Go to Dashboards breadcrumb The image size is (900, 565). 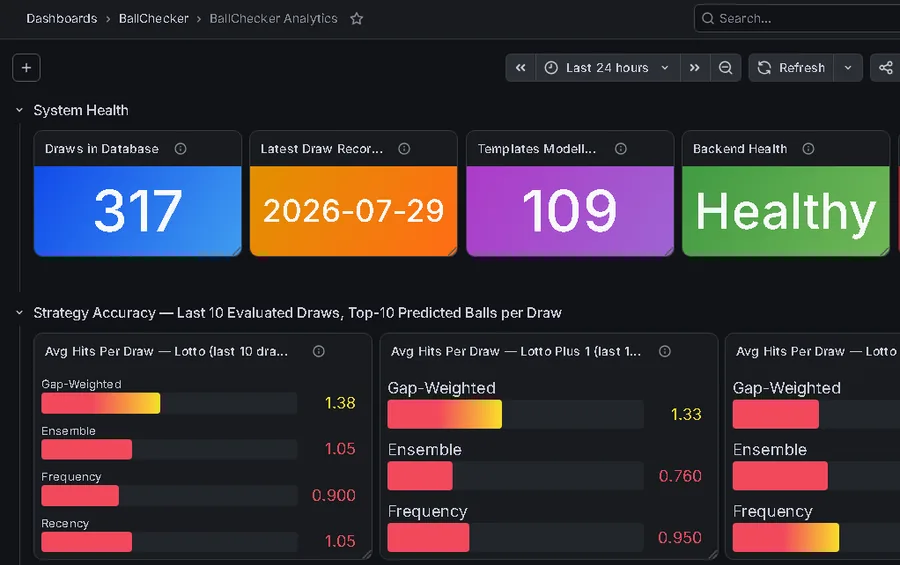[x=61, y=18]
